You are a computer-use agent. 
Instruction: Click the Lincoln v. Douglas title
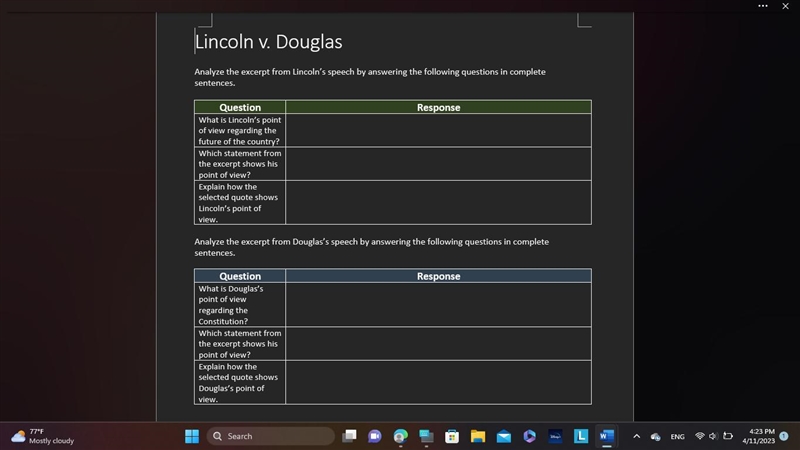[x=268, y=42]
